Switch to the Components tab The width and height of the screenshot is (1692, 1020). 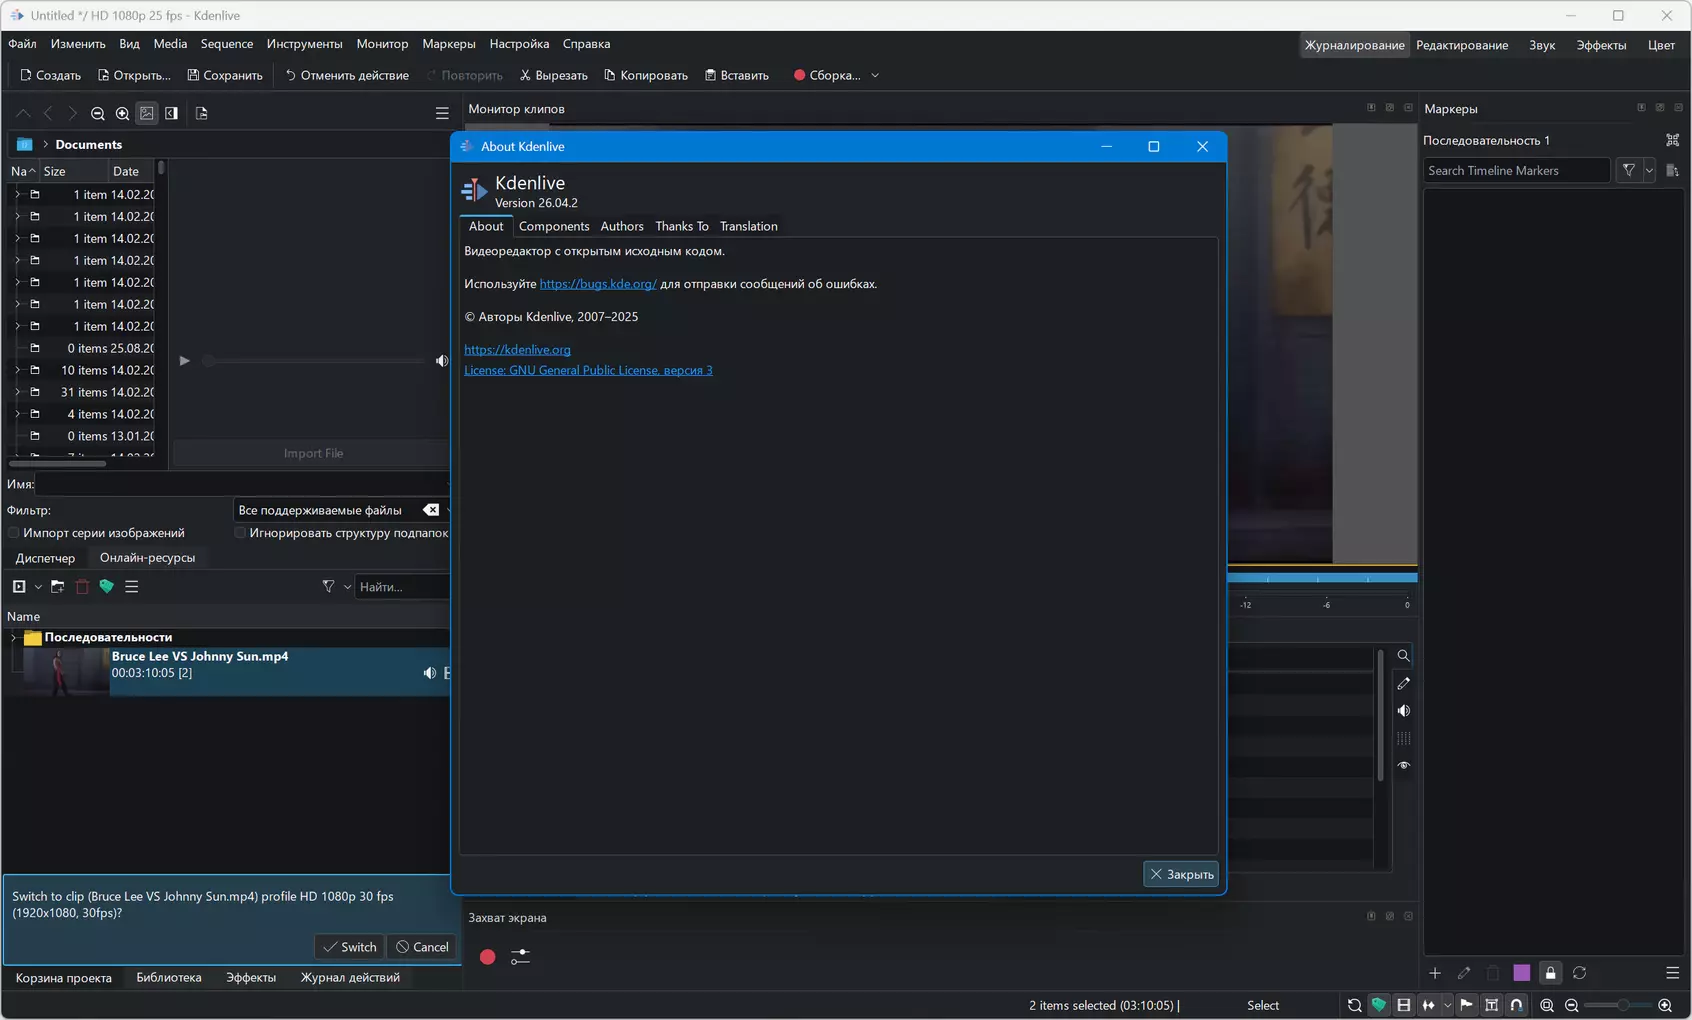(554, 226)
